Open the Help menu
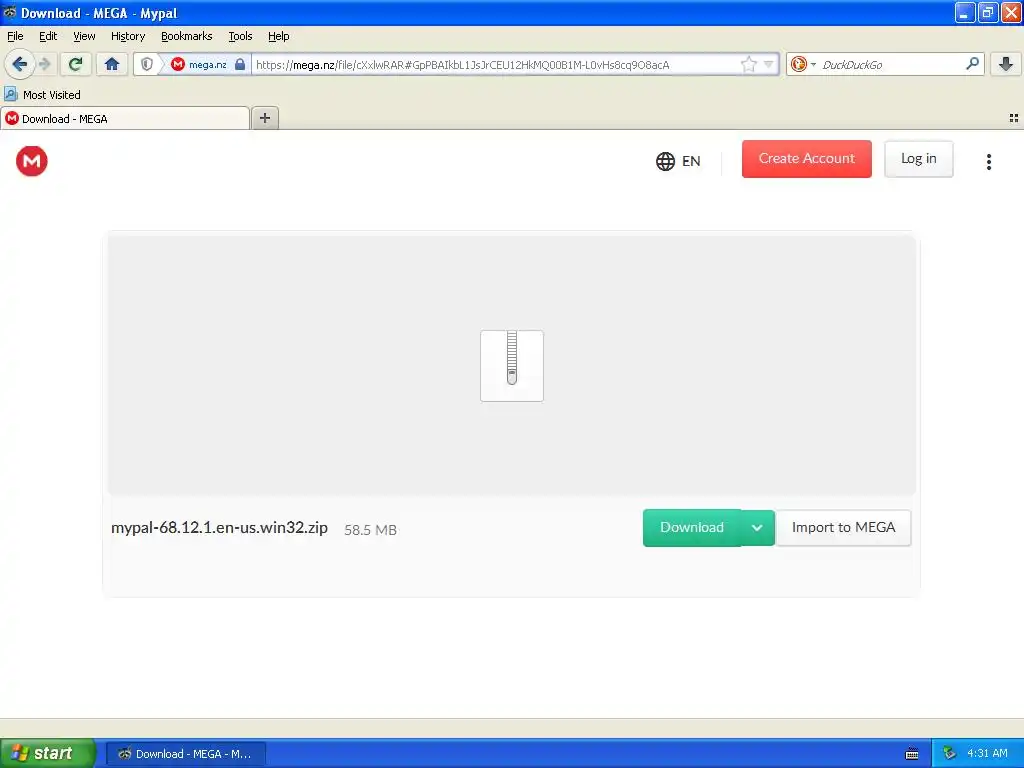 tap(278, 36)
